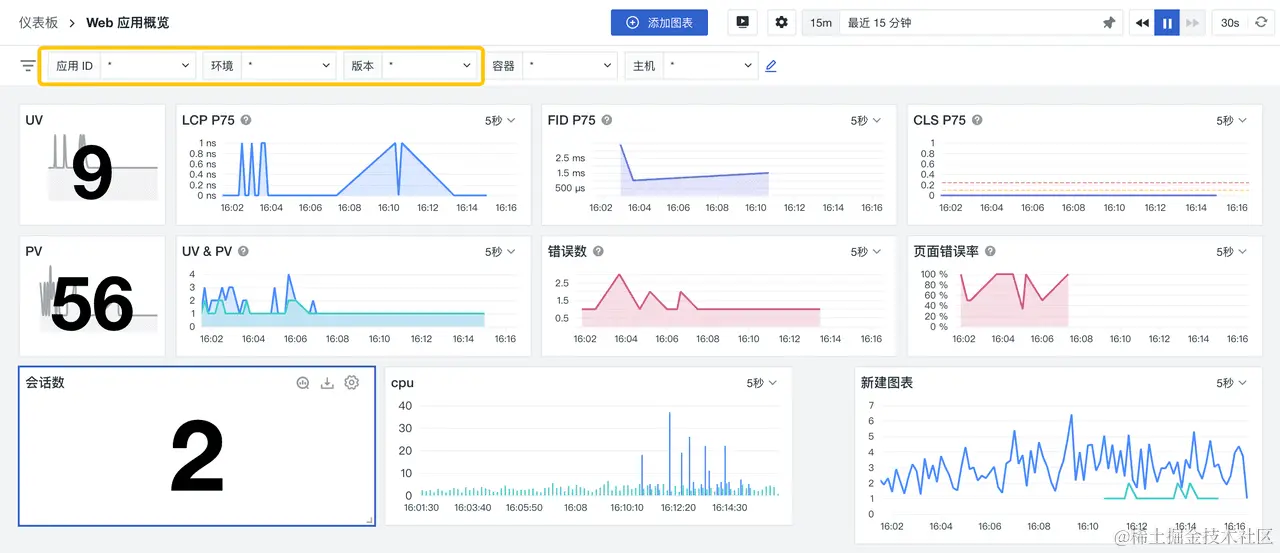The image size is (1280, 553).
Task: Click the 页面错误率 panel title
Action: click(x=946, y=252)
